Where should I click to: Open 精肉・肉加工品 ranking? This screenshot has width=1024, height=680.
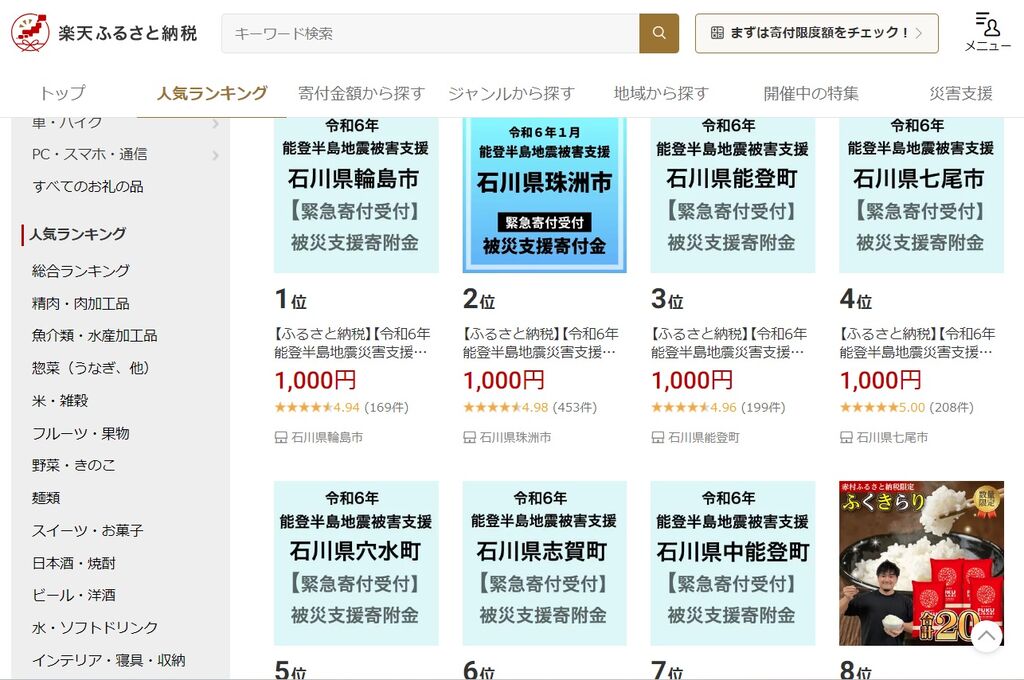pos(80,304)
